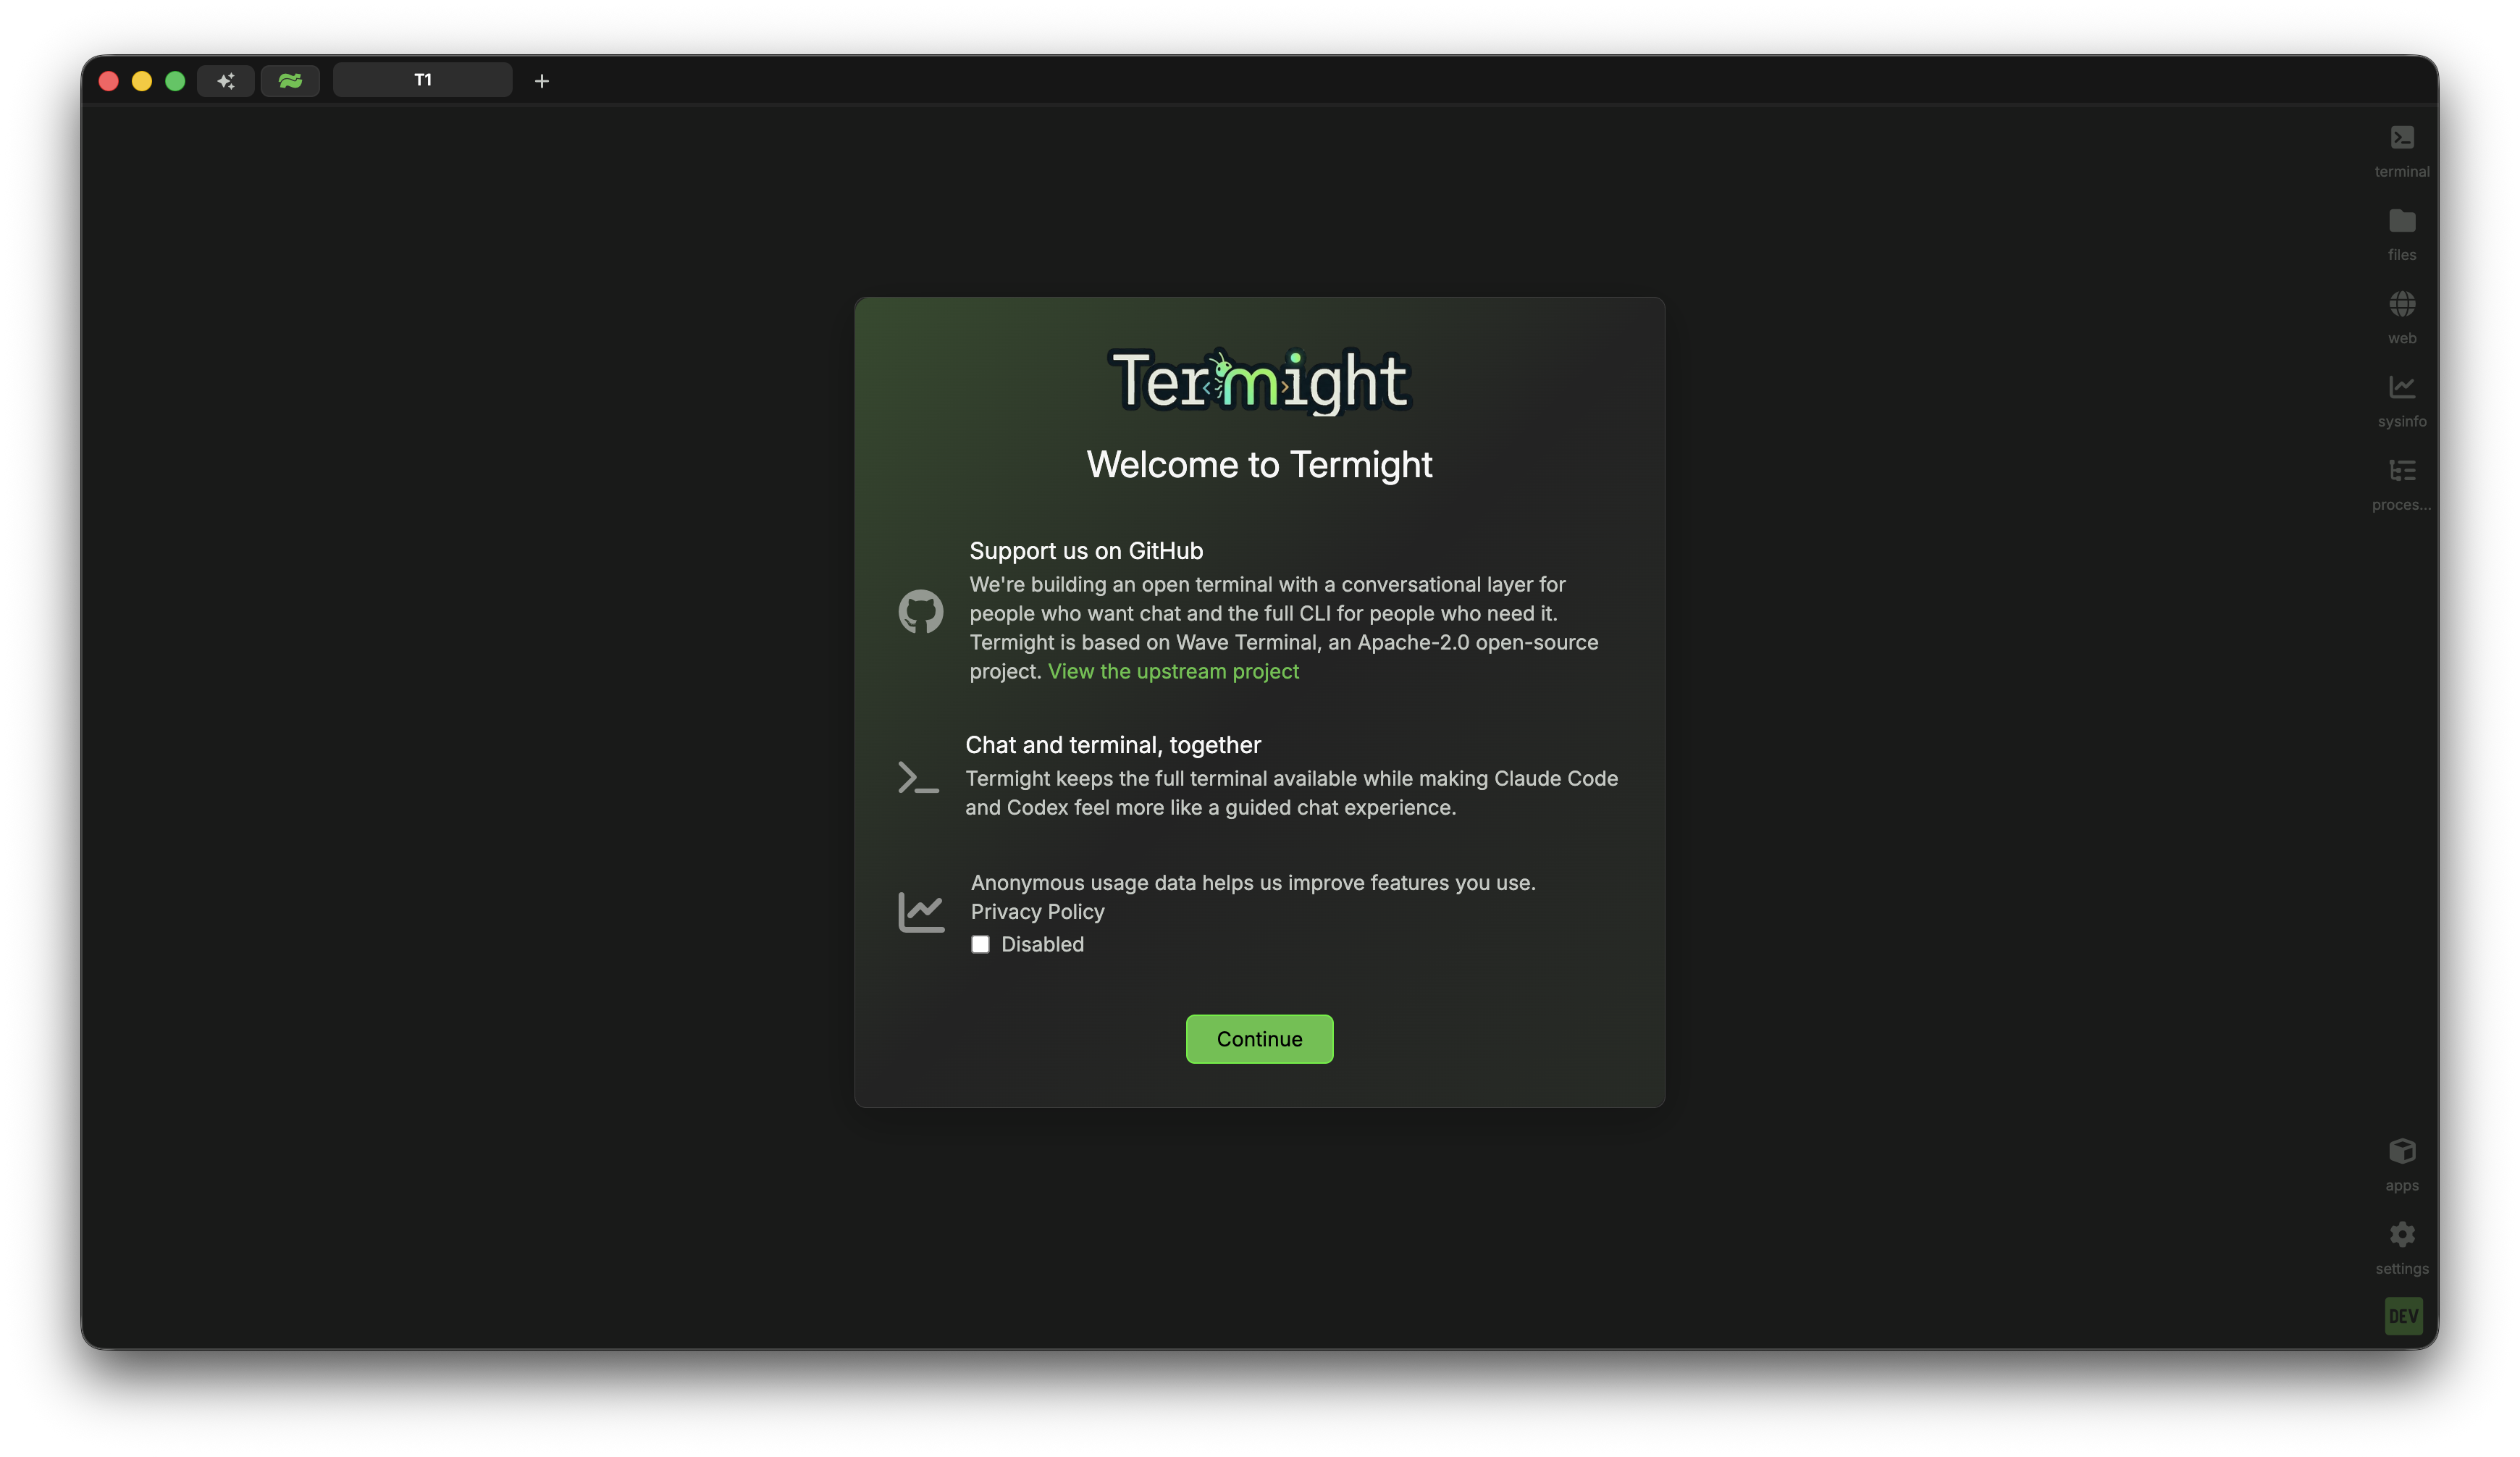Image resolution: width=2520 pixels, height=1457 pixels.
Task: Open the apps cube icon
Action: (2401, 1150)
